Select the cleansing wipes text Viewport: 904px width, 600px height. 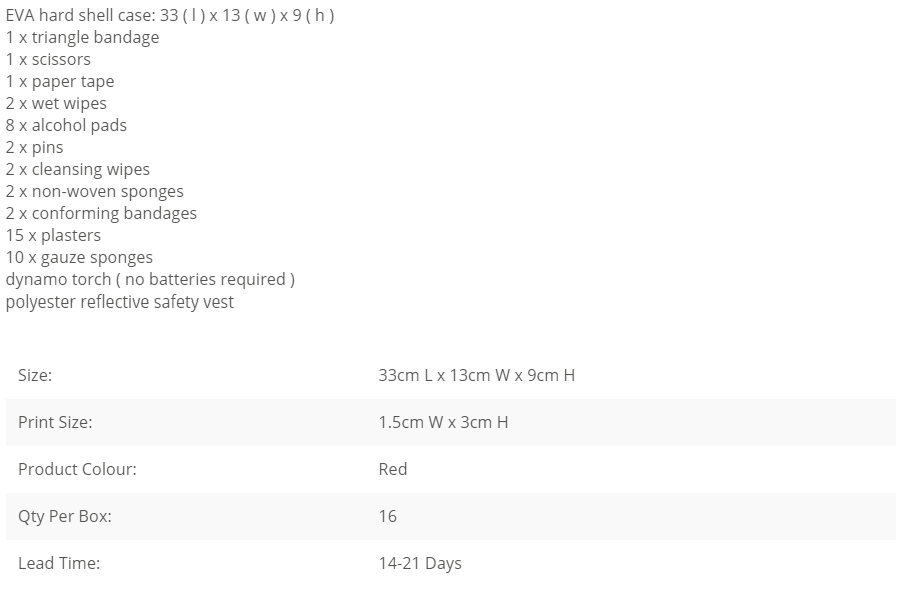coord(78,169)
